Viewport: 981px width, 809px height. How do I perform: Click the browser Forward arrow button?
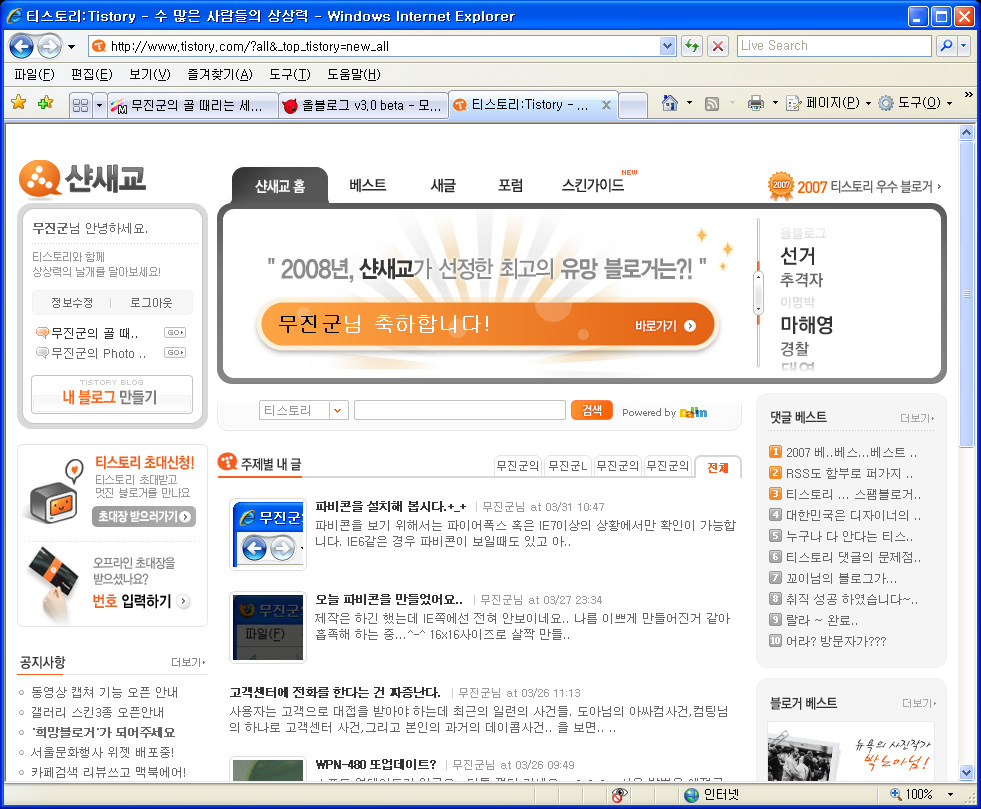point(49,46)
